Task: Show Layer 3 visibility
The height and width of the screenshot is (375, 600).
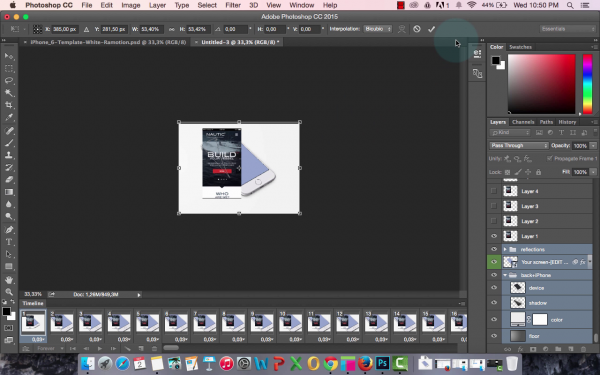Action: click(x=494, y=206)
